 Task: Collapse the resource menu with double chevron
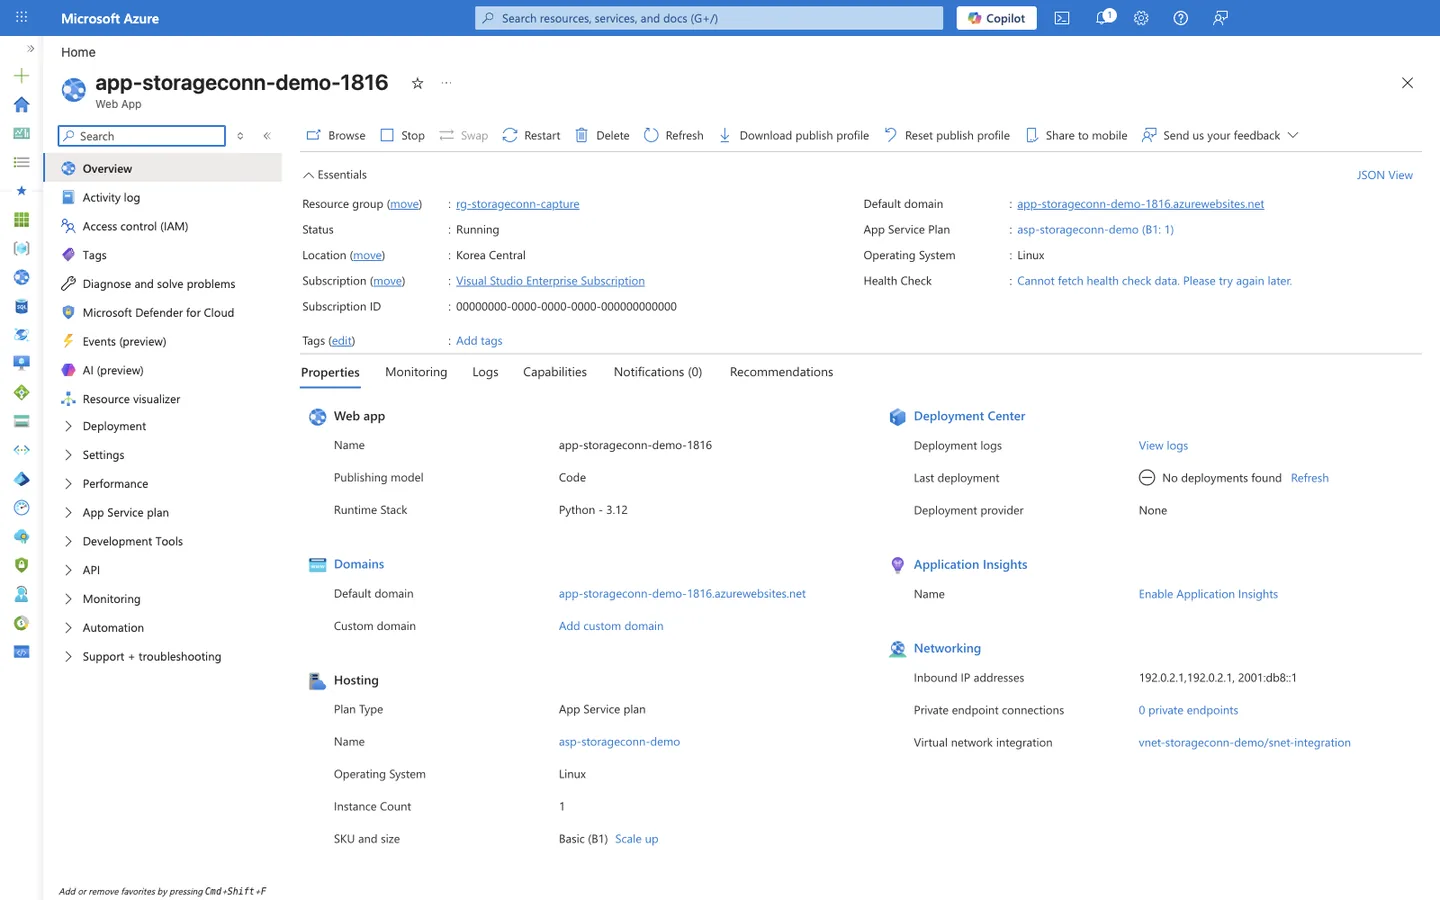[267, 136]
